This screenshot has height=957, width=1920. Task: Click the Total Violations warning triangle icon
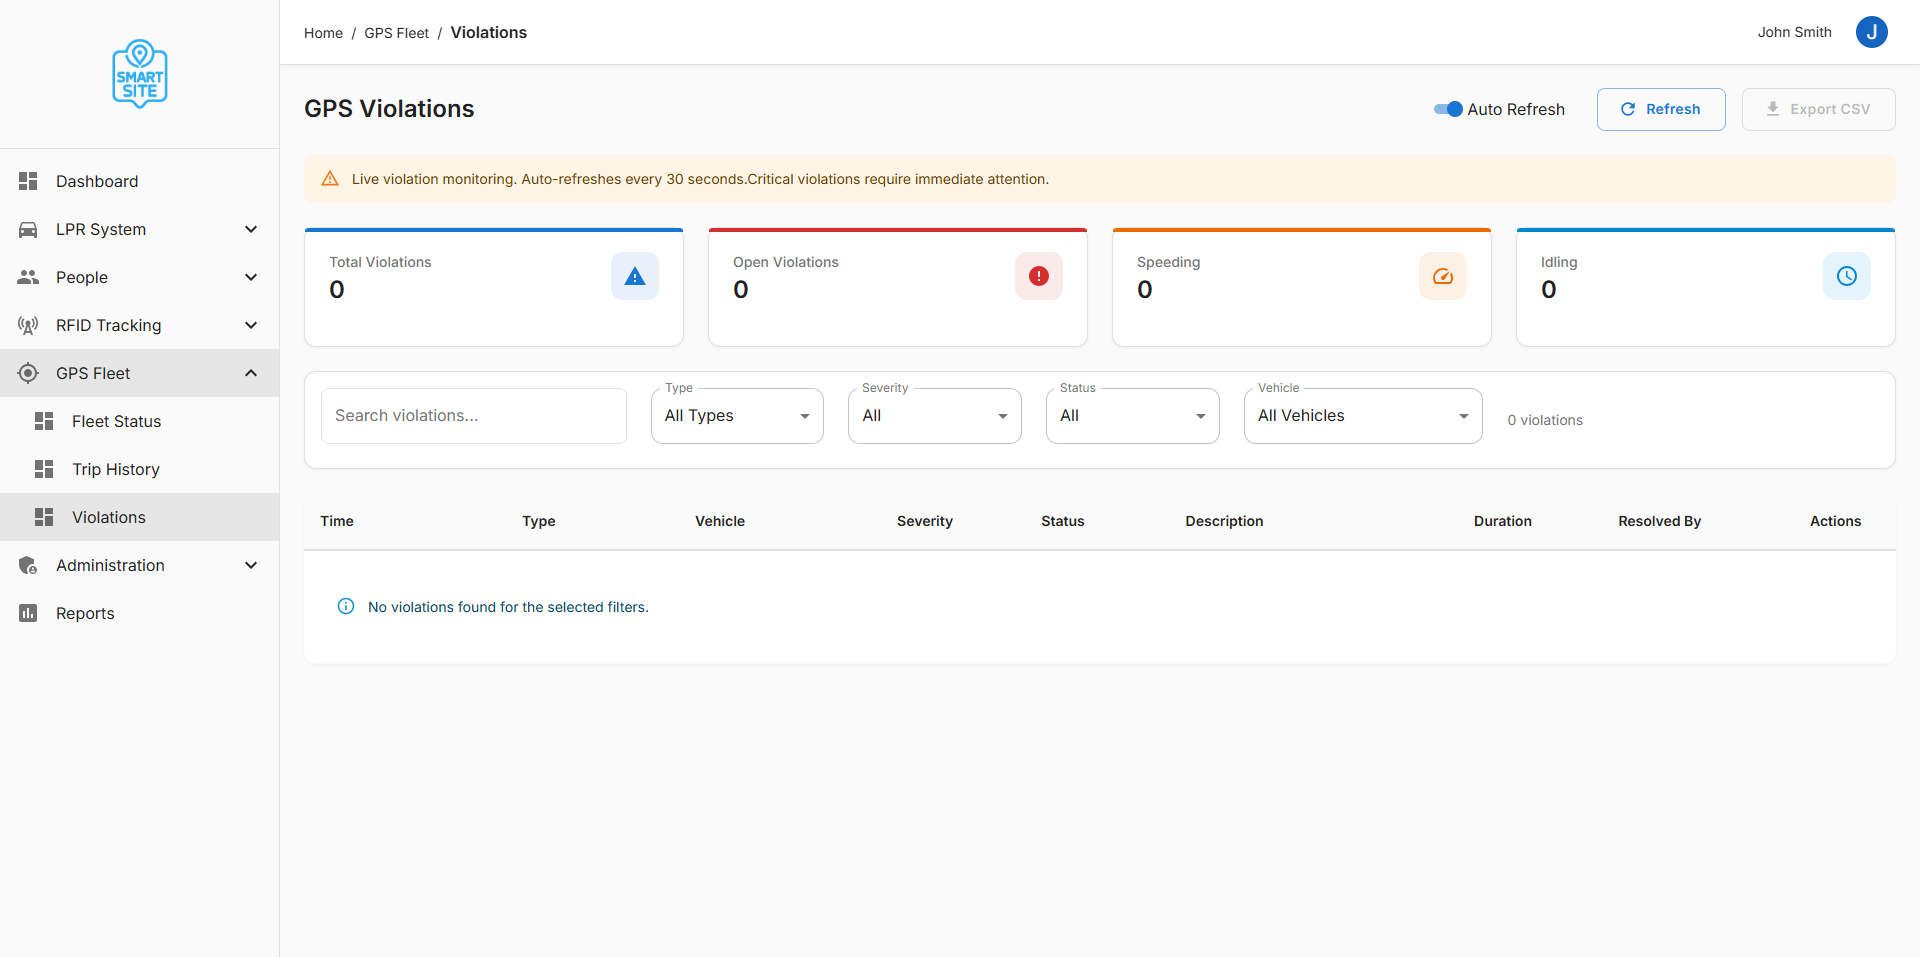pos(635,277)
